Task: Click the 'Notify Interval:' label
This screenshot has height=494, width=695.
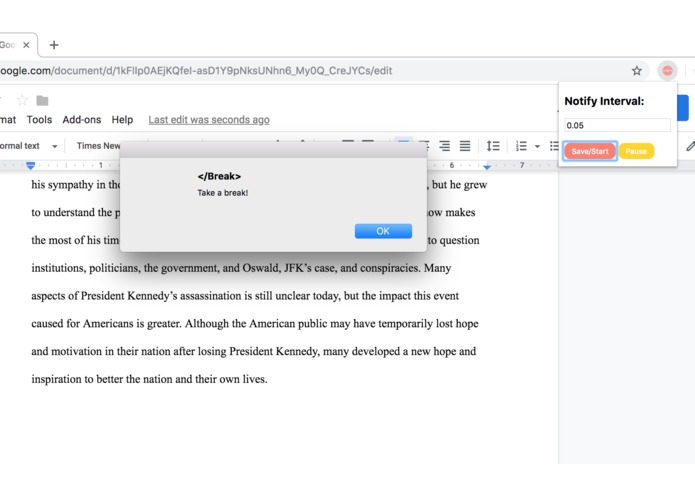Action: (x=604, y=101)
